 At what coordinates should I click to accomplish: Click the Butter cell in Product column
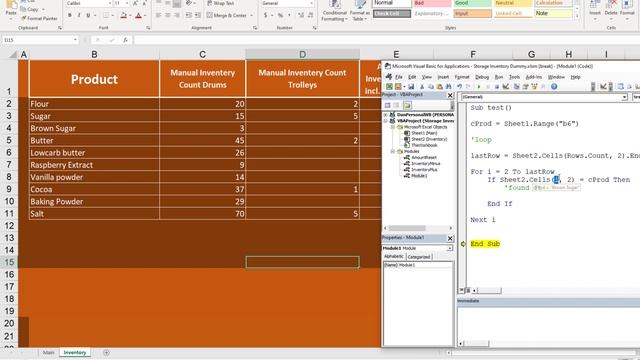(94, 140)
